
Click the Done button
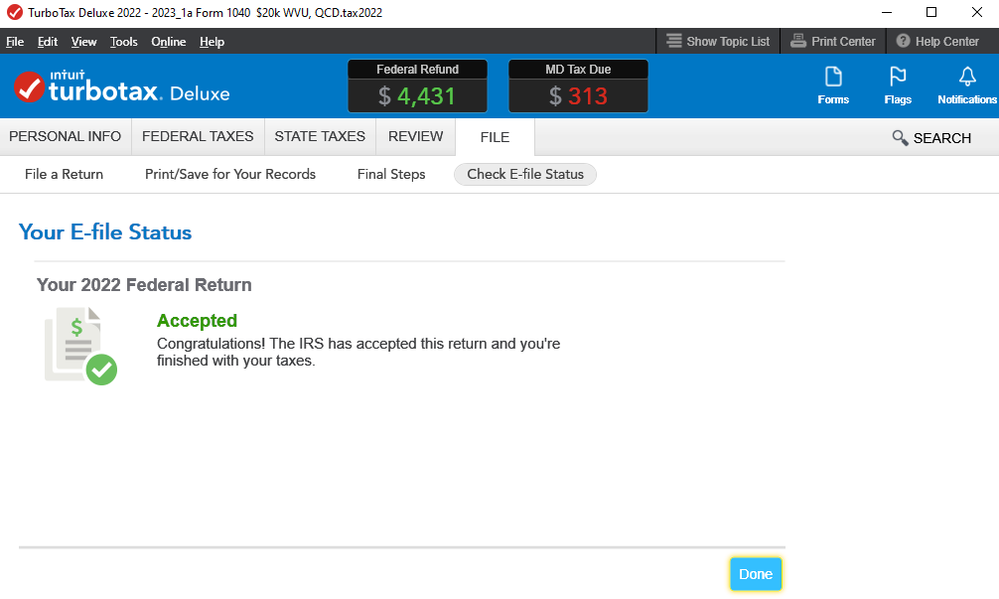(x=756, y=574)
